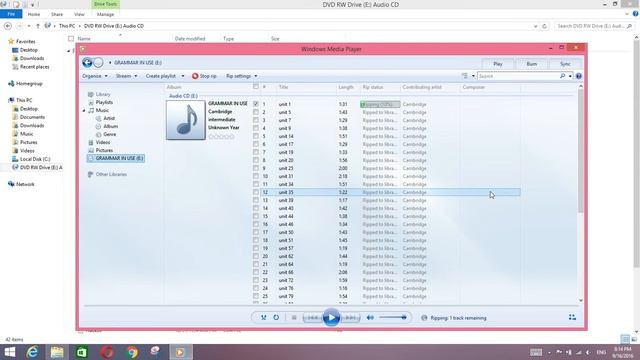This screenshot has height=360, width=640.
Task: Click the Previous track button
Action: pyautogui.click(x=313, y=318)
